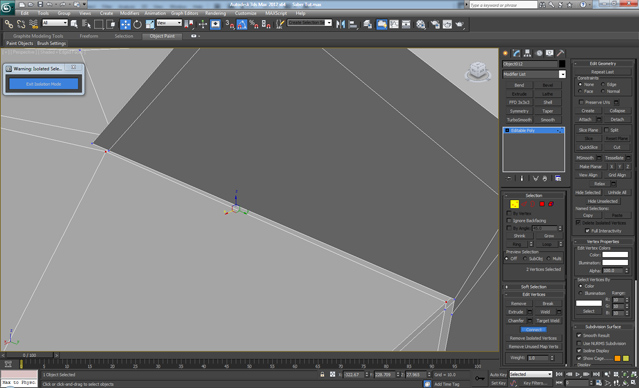Collapse the Edit Geometry rollout
Image resolution: width=639 pixels, height=388 pixels.
[603, 64]
